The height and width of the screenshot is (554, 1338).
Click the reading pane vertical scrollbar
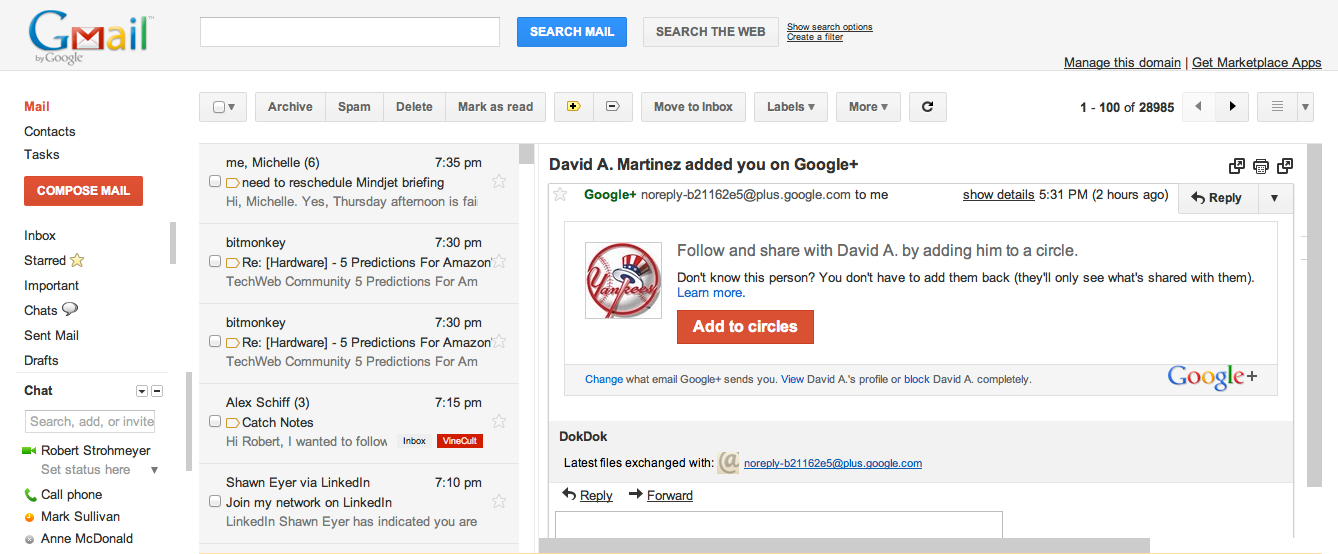tap(1316, 315)
